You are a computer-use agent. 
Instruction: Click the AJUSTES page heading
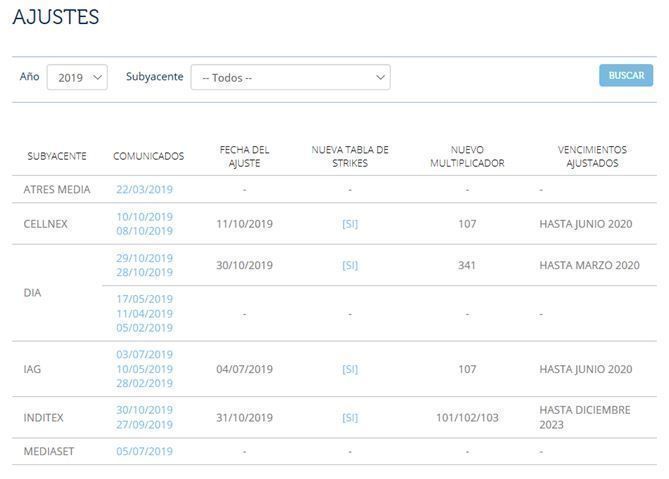pyautogui.click(x=56, y=17)
